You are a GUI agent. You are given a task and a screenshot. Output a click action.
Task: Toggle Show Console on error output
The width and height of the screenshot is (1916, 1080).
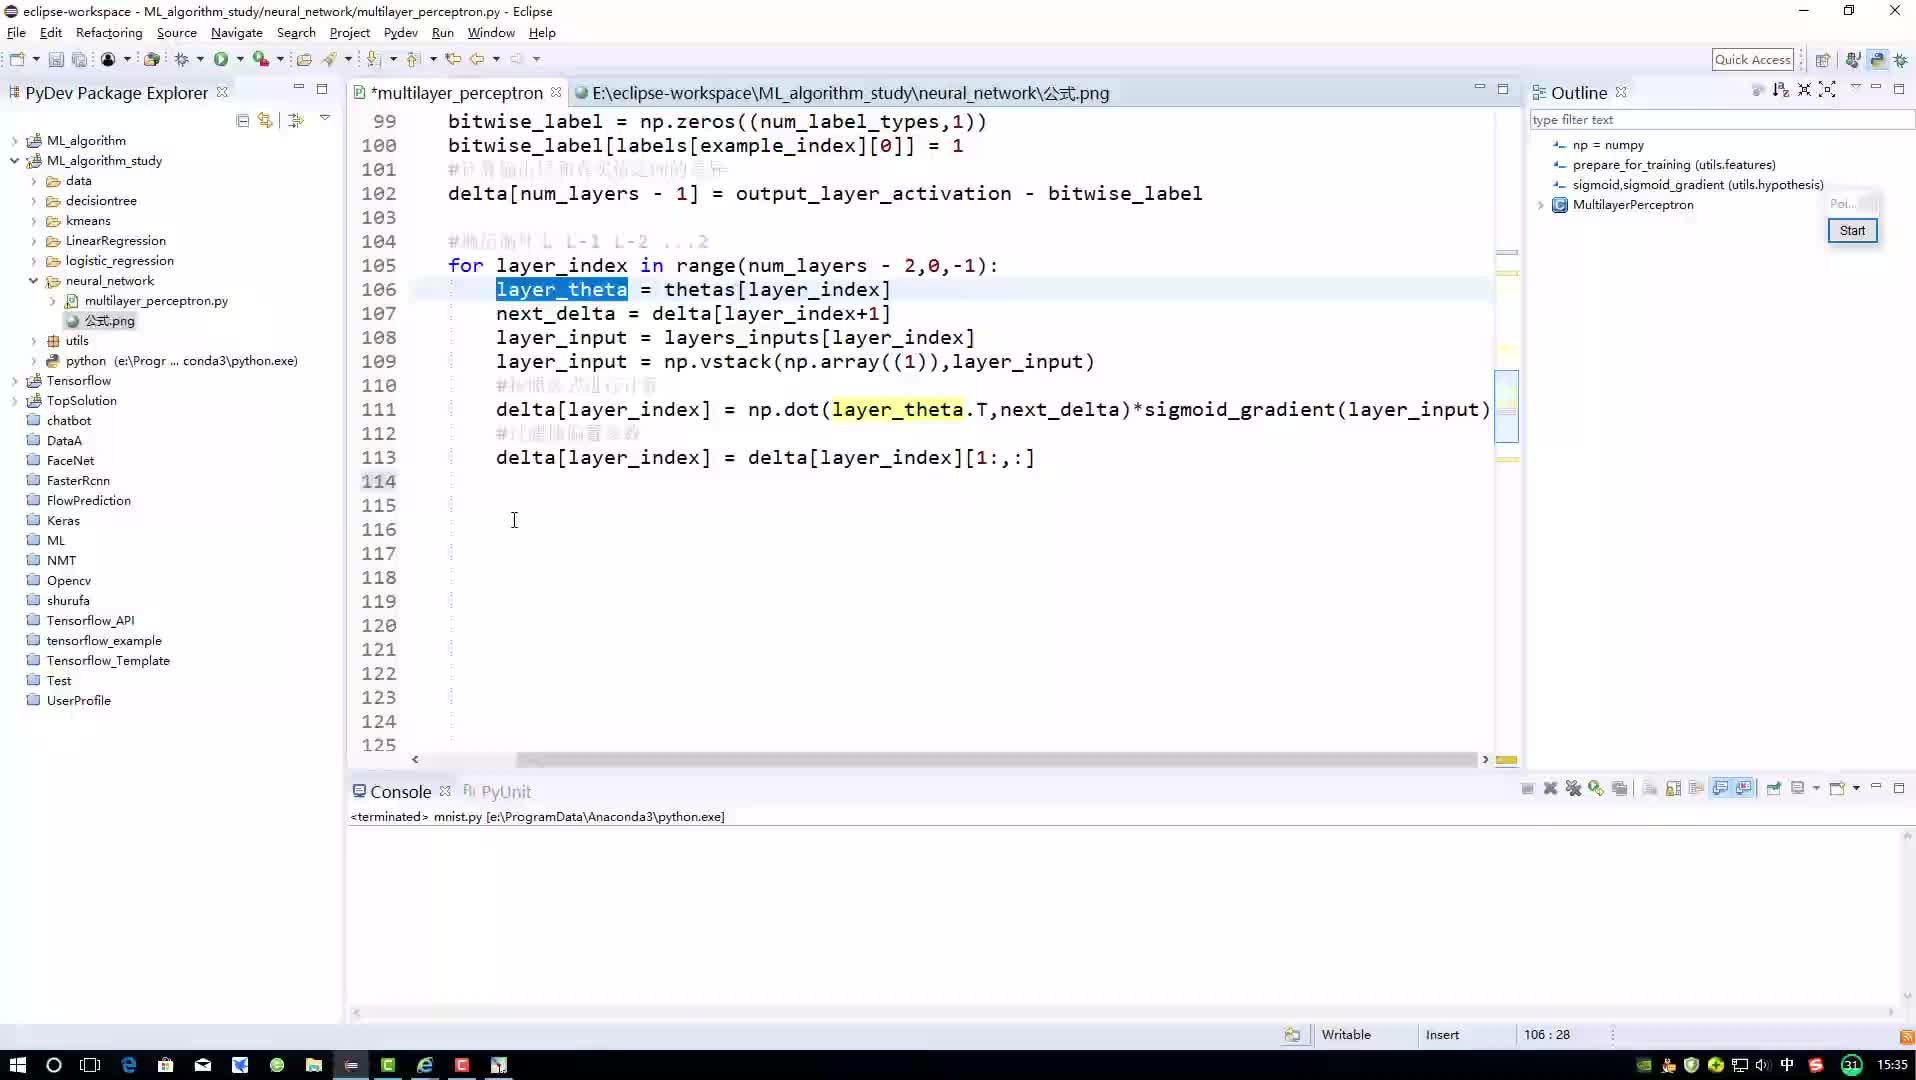[x=1743, y=789]
